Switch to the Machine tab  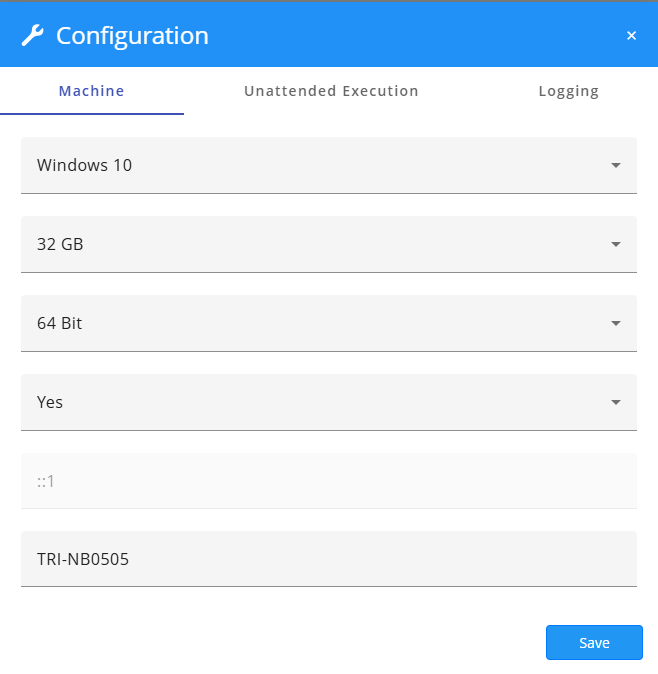[x=92, y=91]
